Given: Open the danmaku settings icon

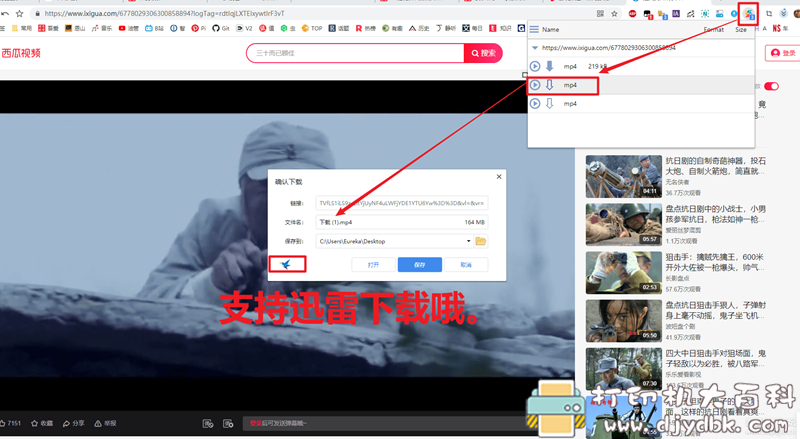Looking at the screenshot, I should pos(228,424).
